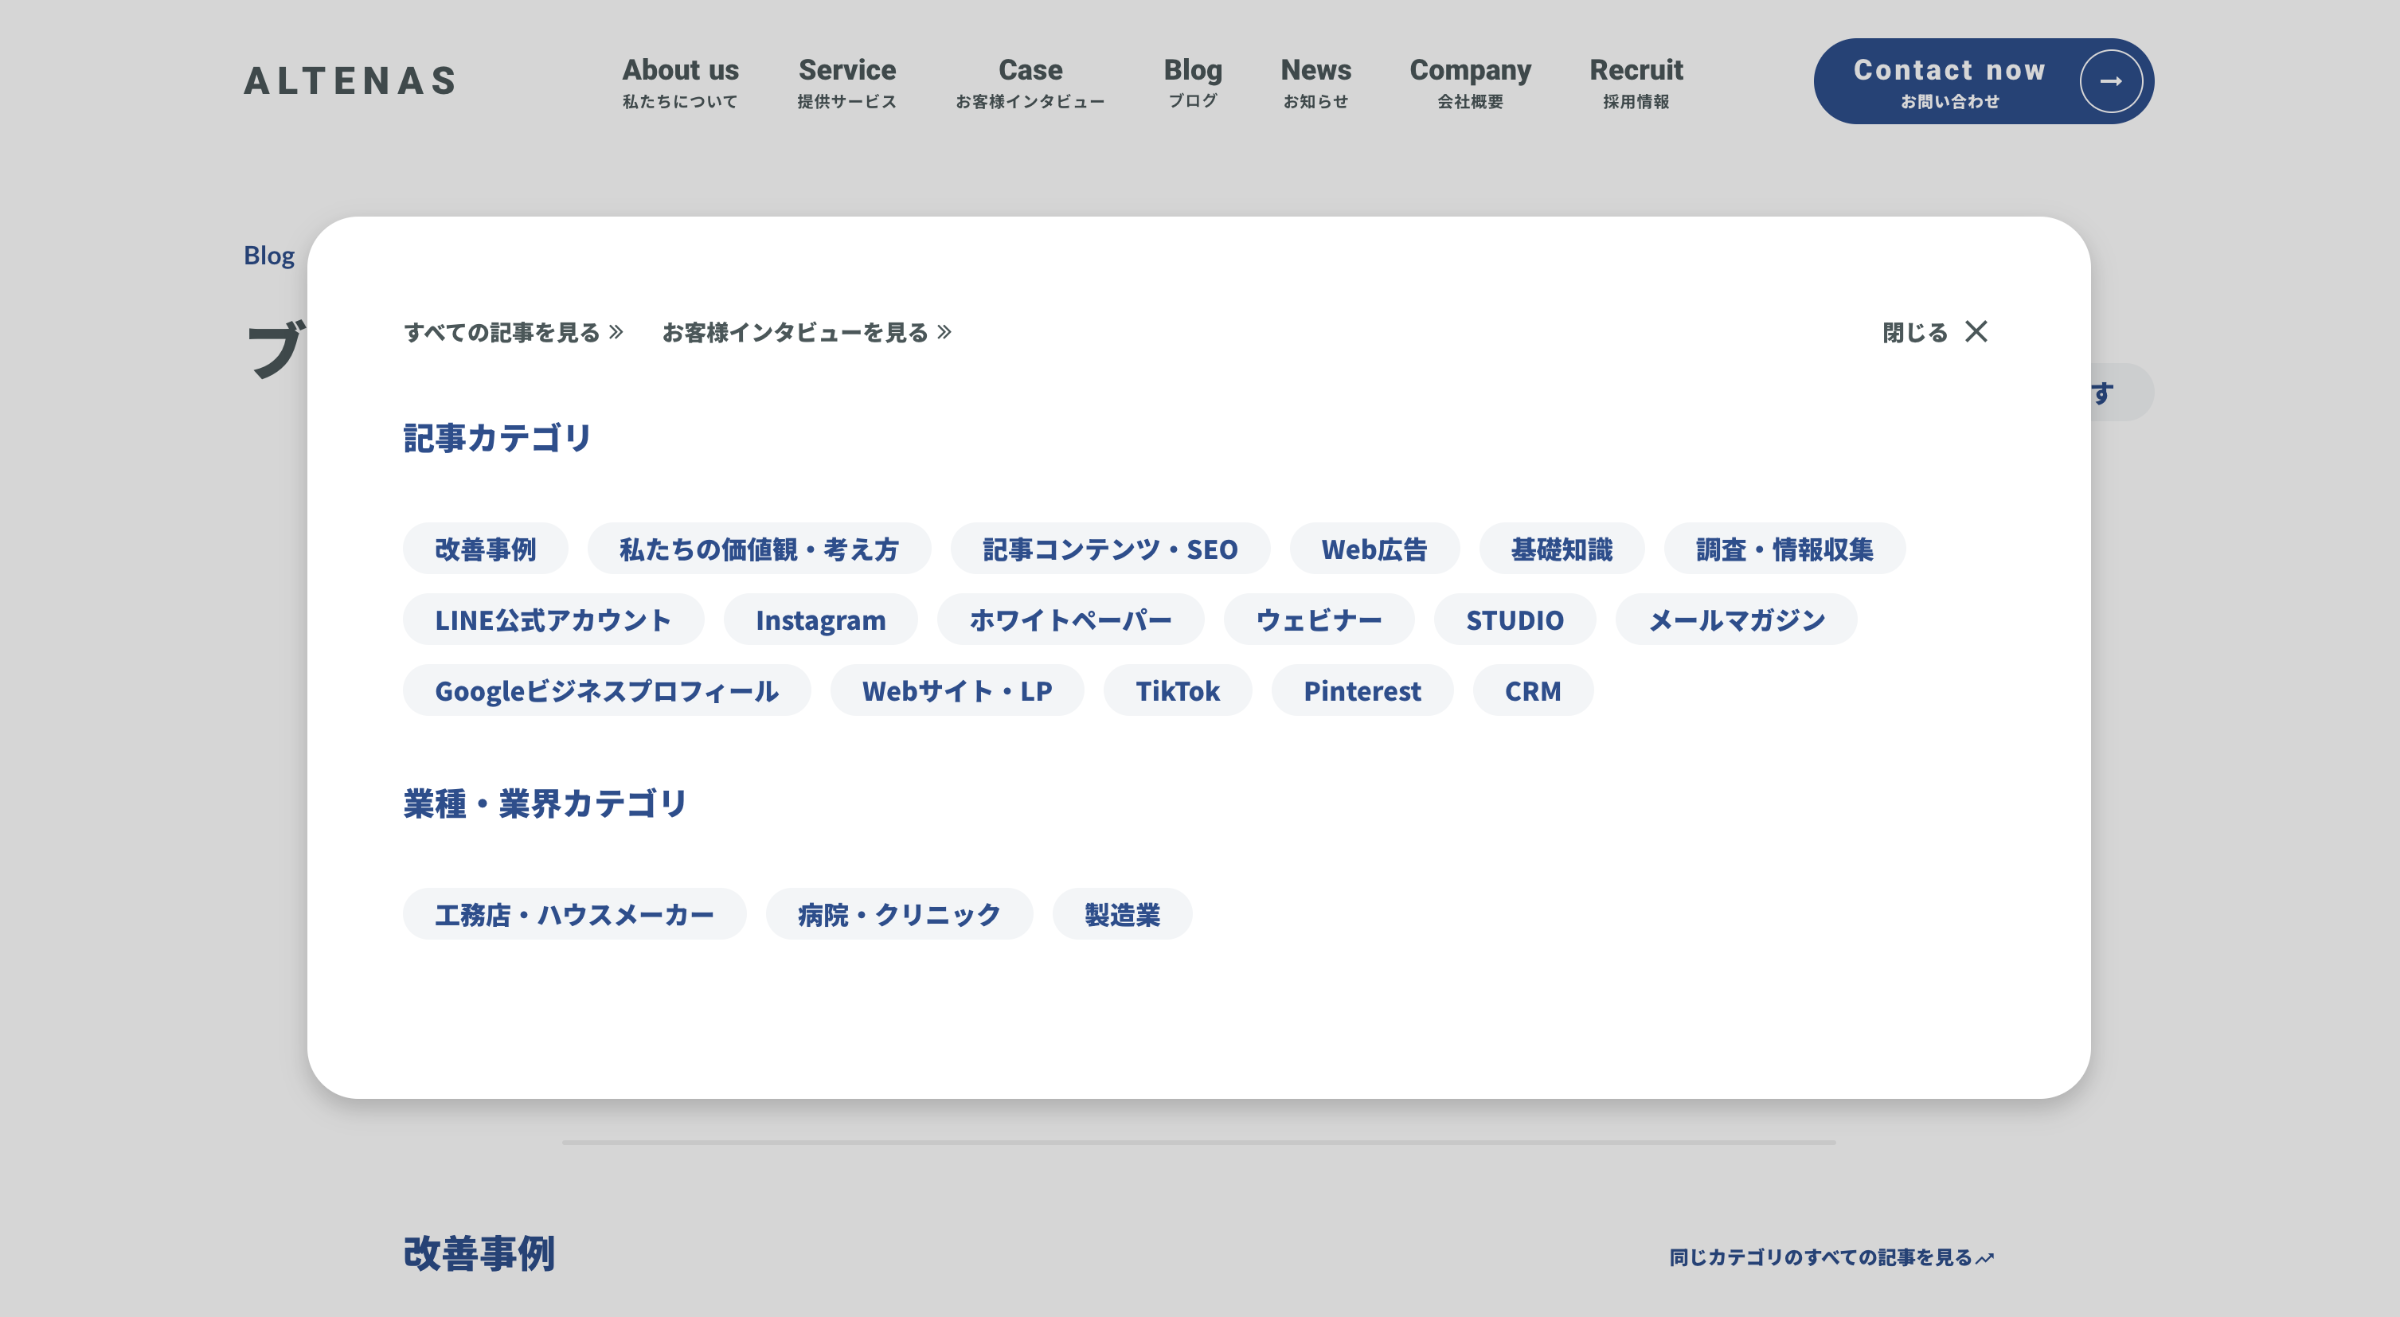Open the News nav item
2400x1317 pixels.
1316,82
